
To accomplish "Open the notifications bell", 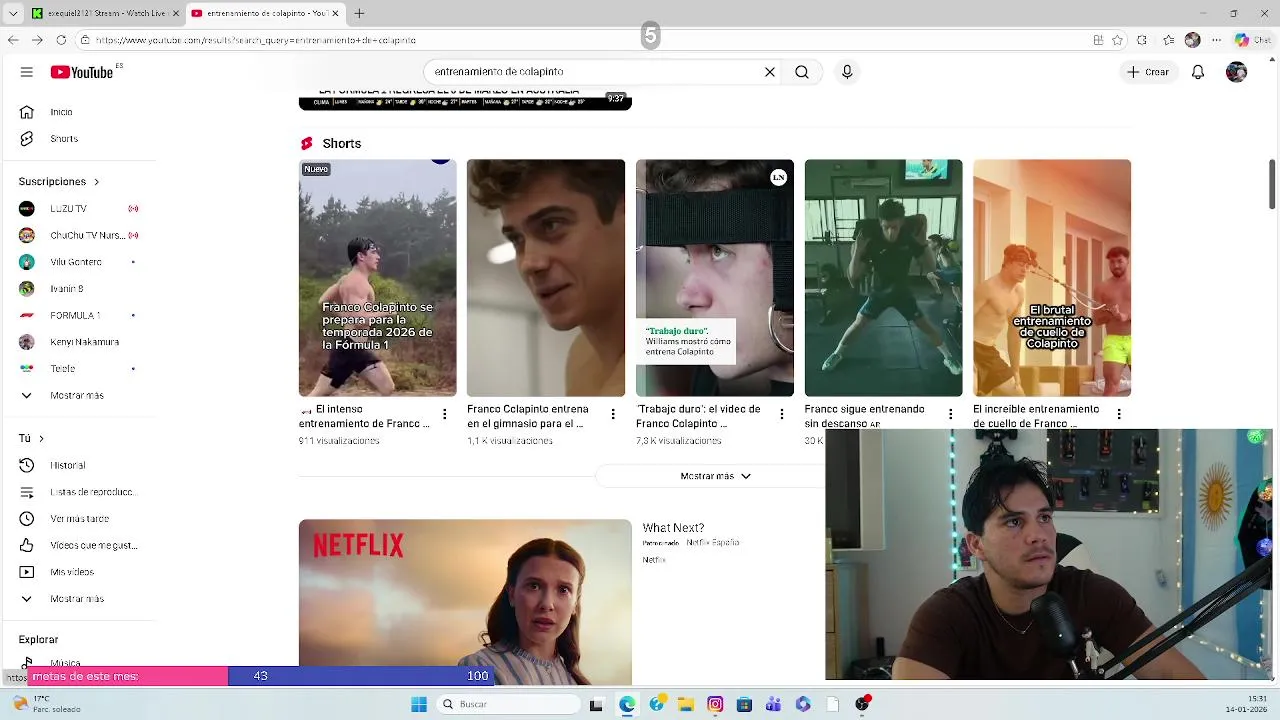I will pos(1198,72).
